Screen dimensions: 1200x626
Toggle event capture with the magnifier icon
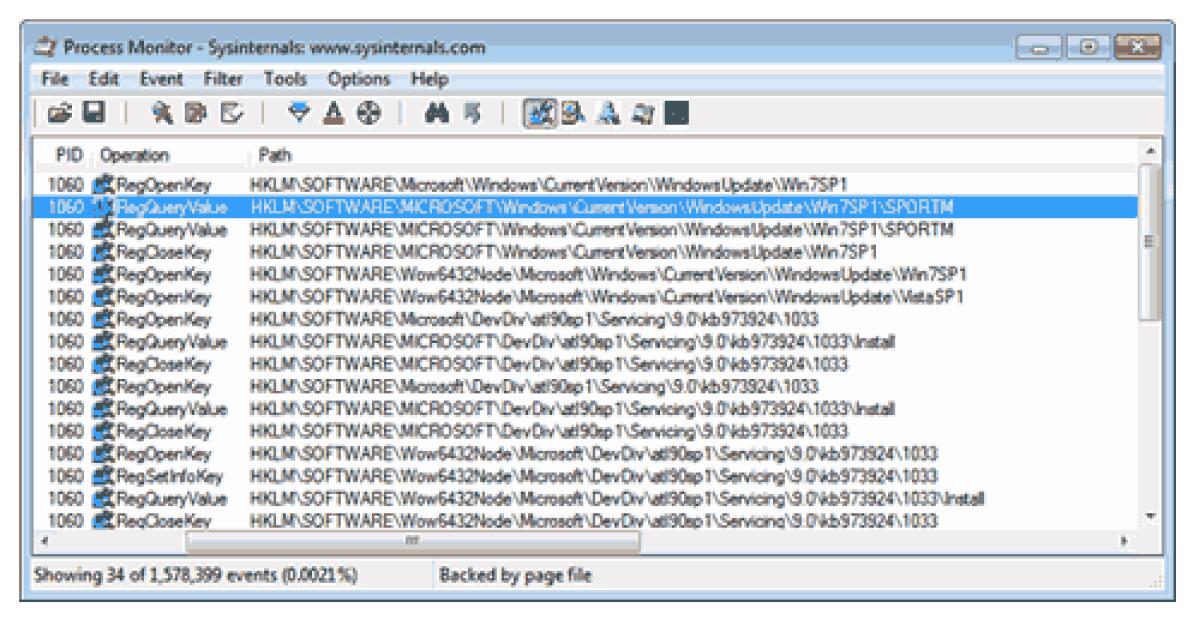click(161, 115)
